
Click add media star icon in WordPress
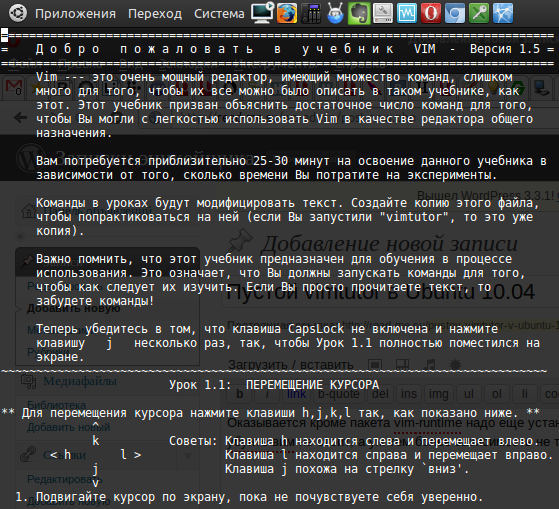click(456, 364)
